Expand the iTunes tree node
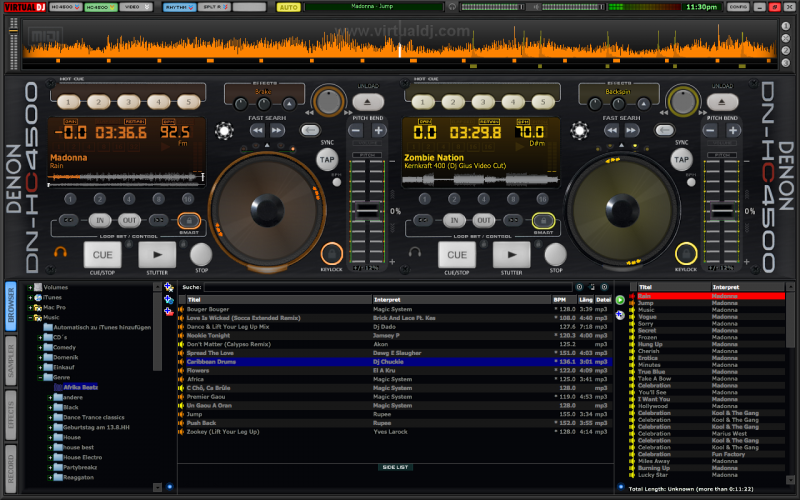 (30, 297)
